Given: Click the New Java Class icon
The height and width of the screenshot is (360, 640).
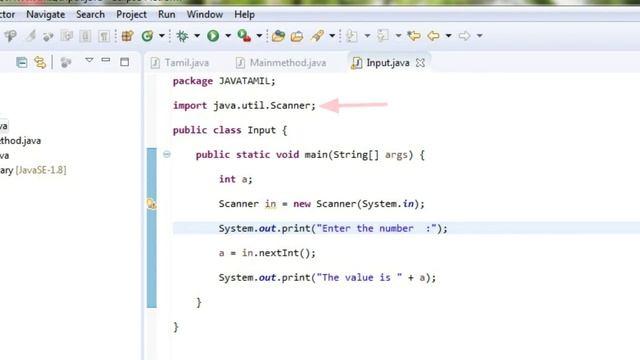Looking at the screenshot, I should pos(147,36).
